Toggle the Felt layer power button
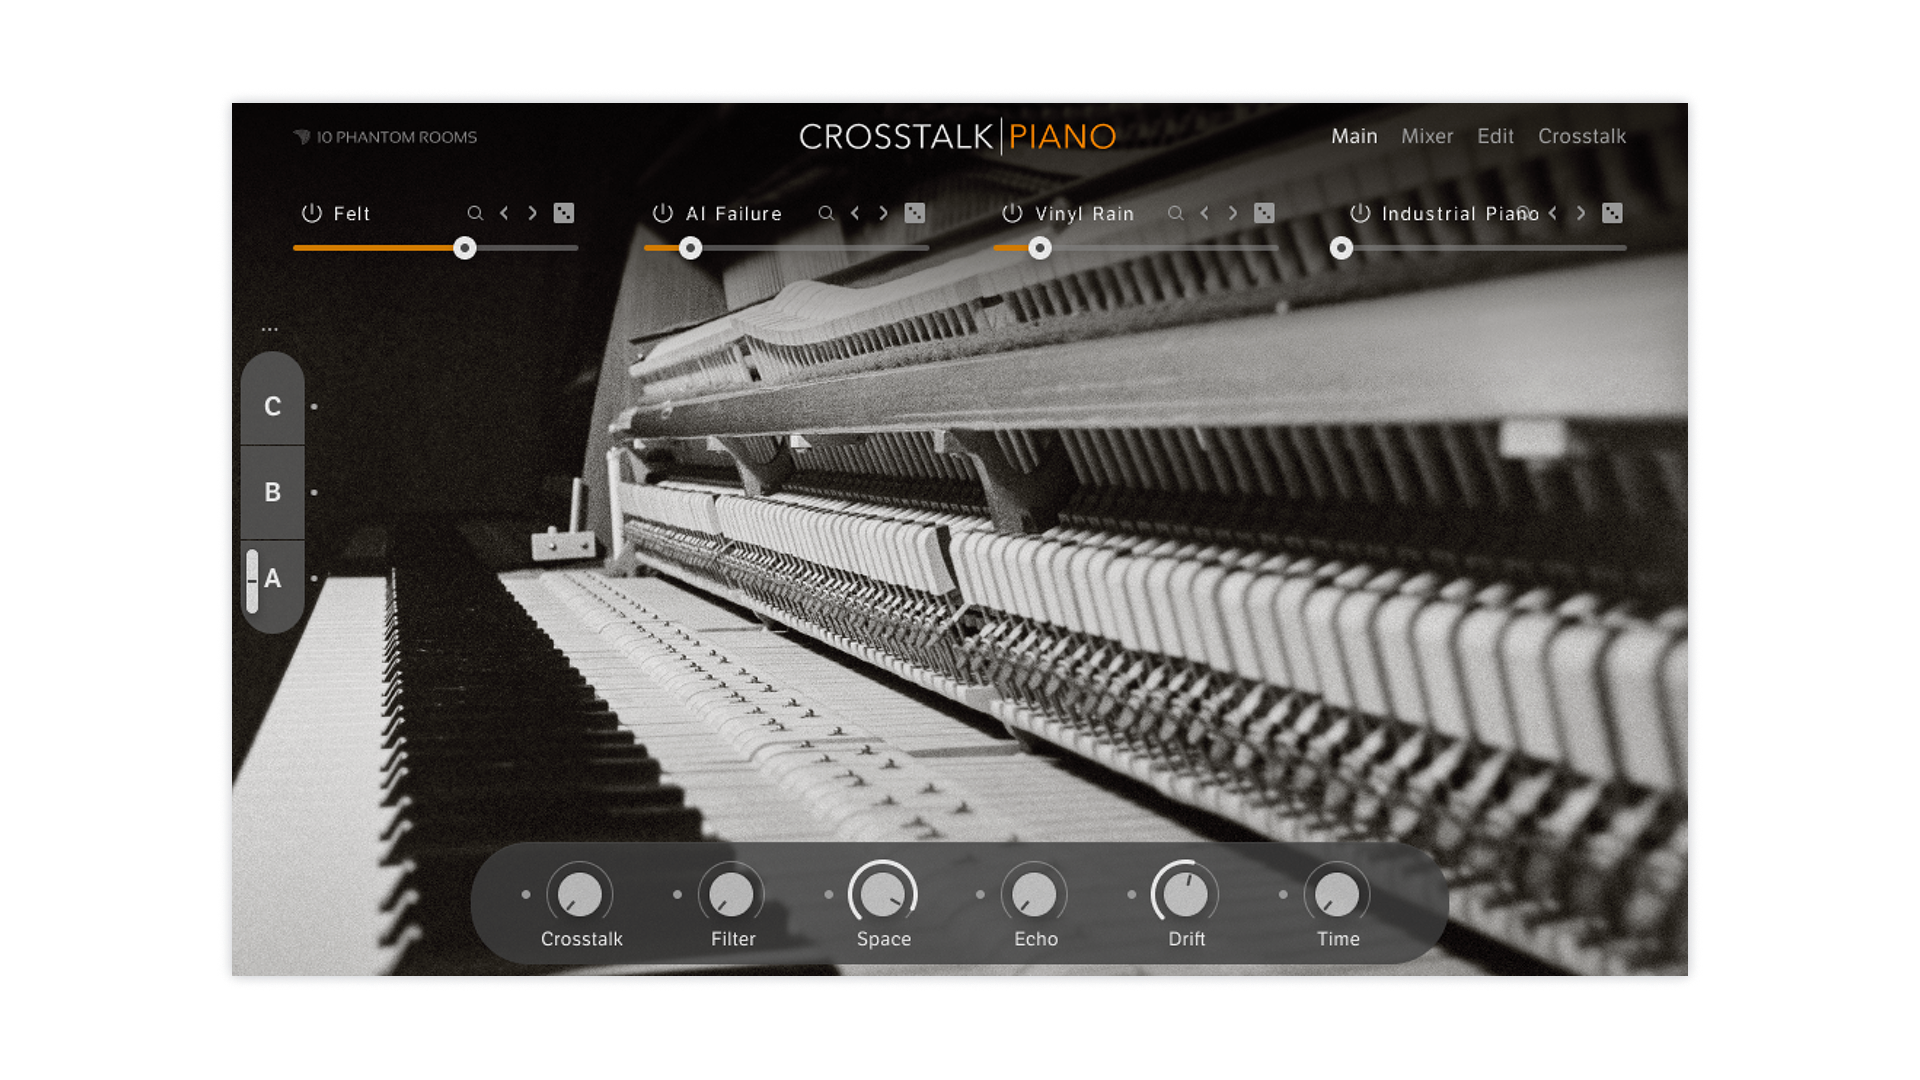The width and height of the screenshot is (1920, 1080). pyautogui.click(x=312, y=213)
